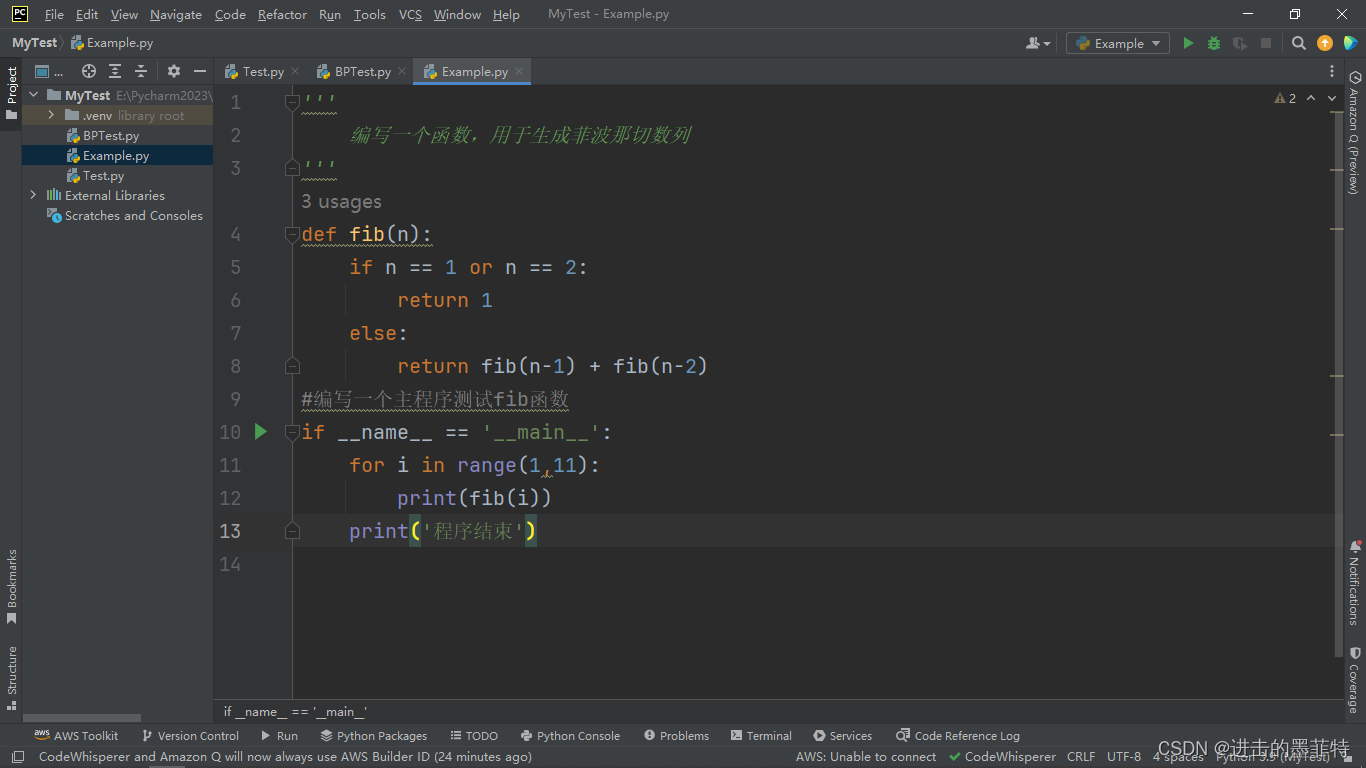Image resolution: width=1366 pixels, height=768 pixels.
Task: Open the VCS menu
Action: (x=410, y=14)
